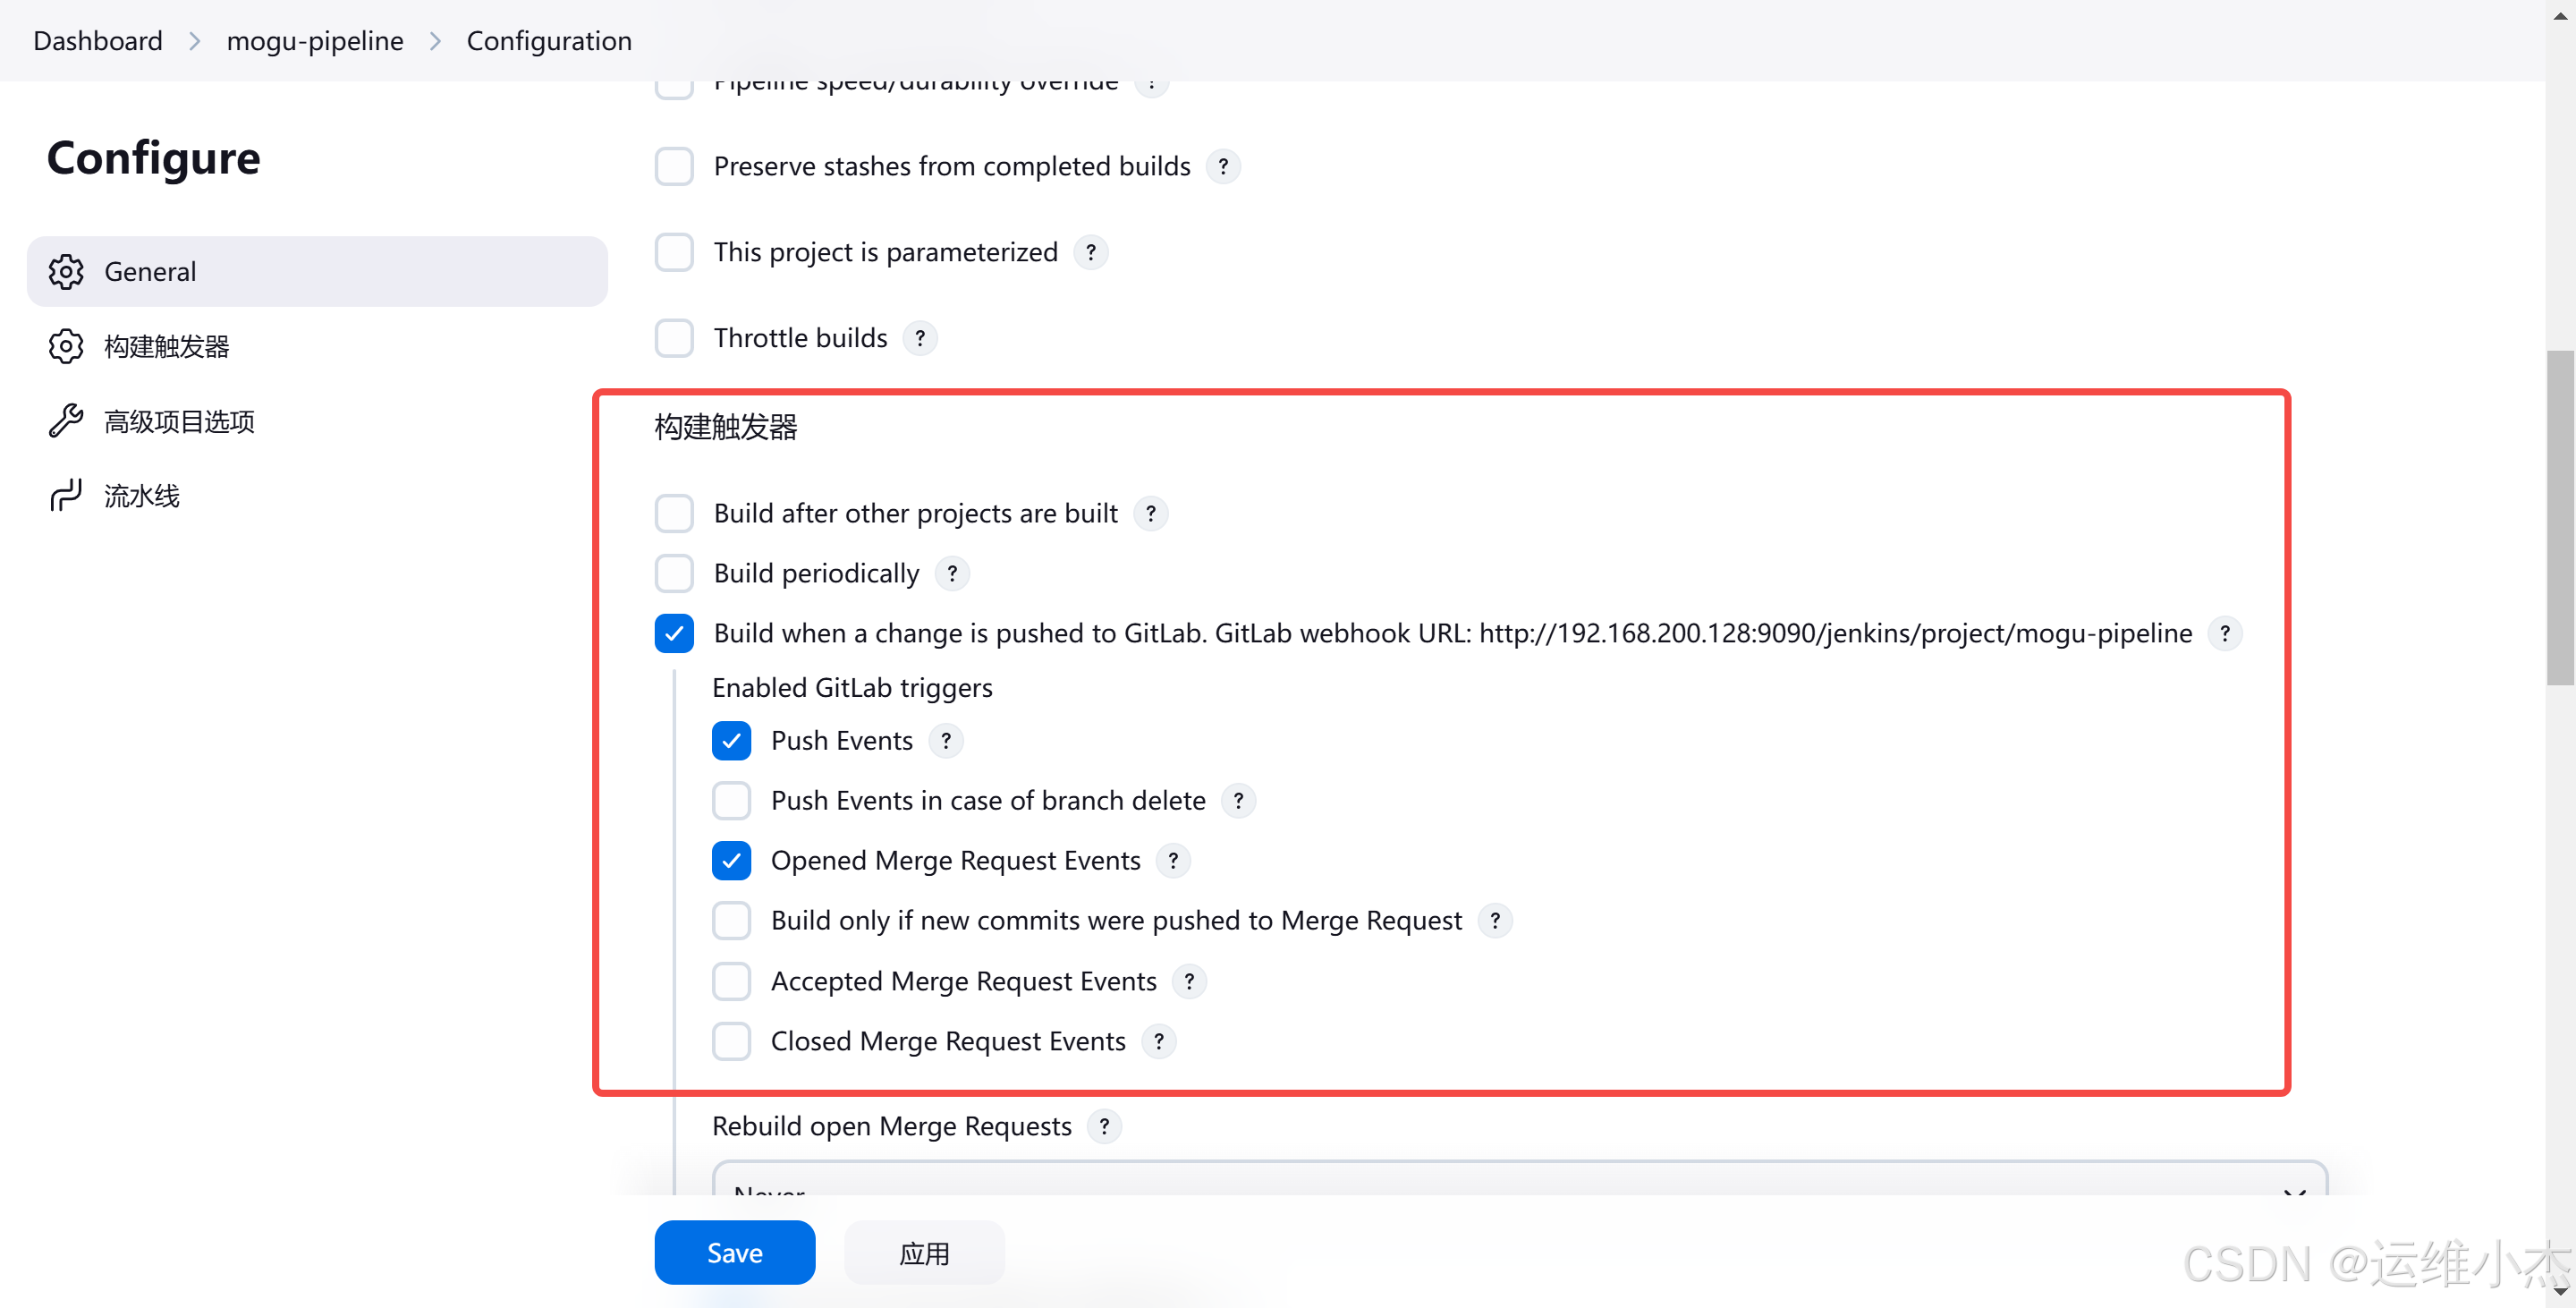Click help icon for GitLab webhook URL
The height and width of the screenshot is (1308, 2576).
[x=2225, y=634]
